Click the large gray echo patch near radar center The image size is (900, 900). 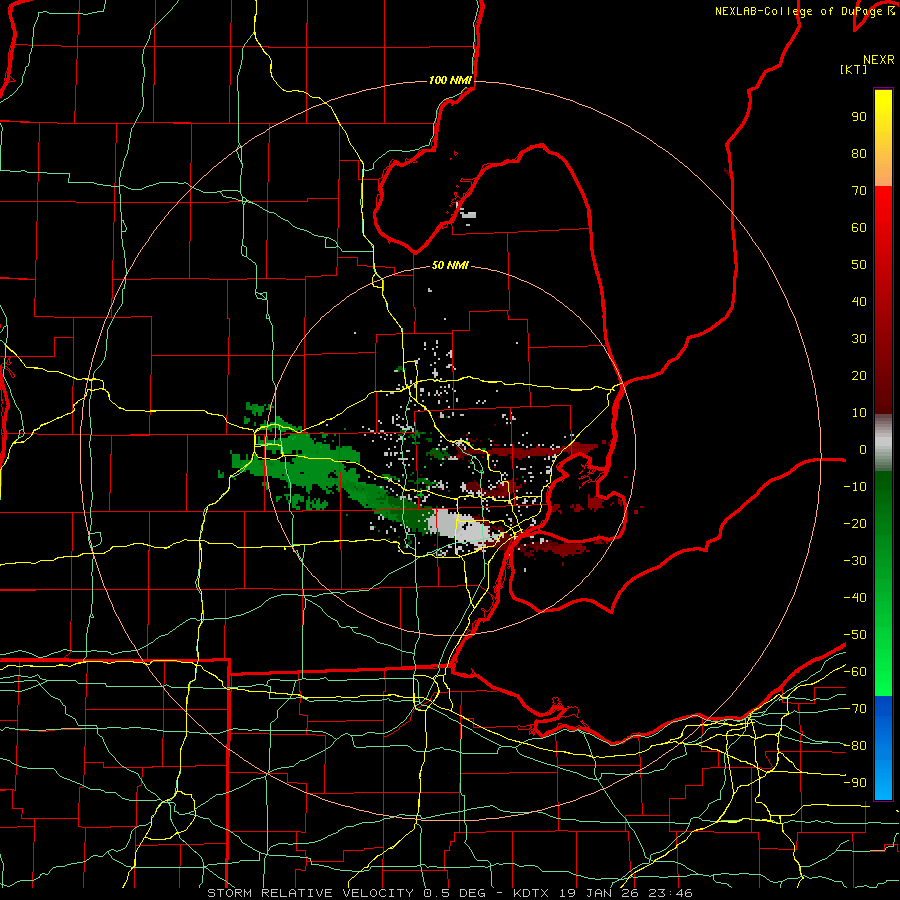(x=463, y=527)
